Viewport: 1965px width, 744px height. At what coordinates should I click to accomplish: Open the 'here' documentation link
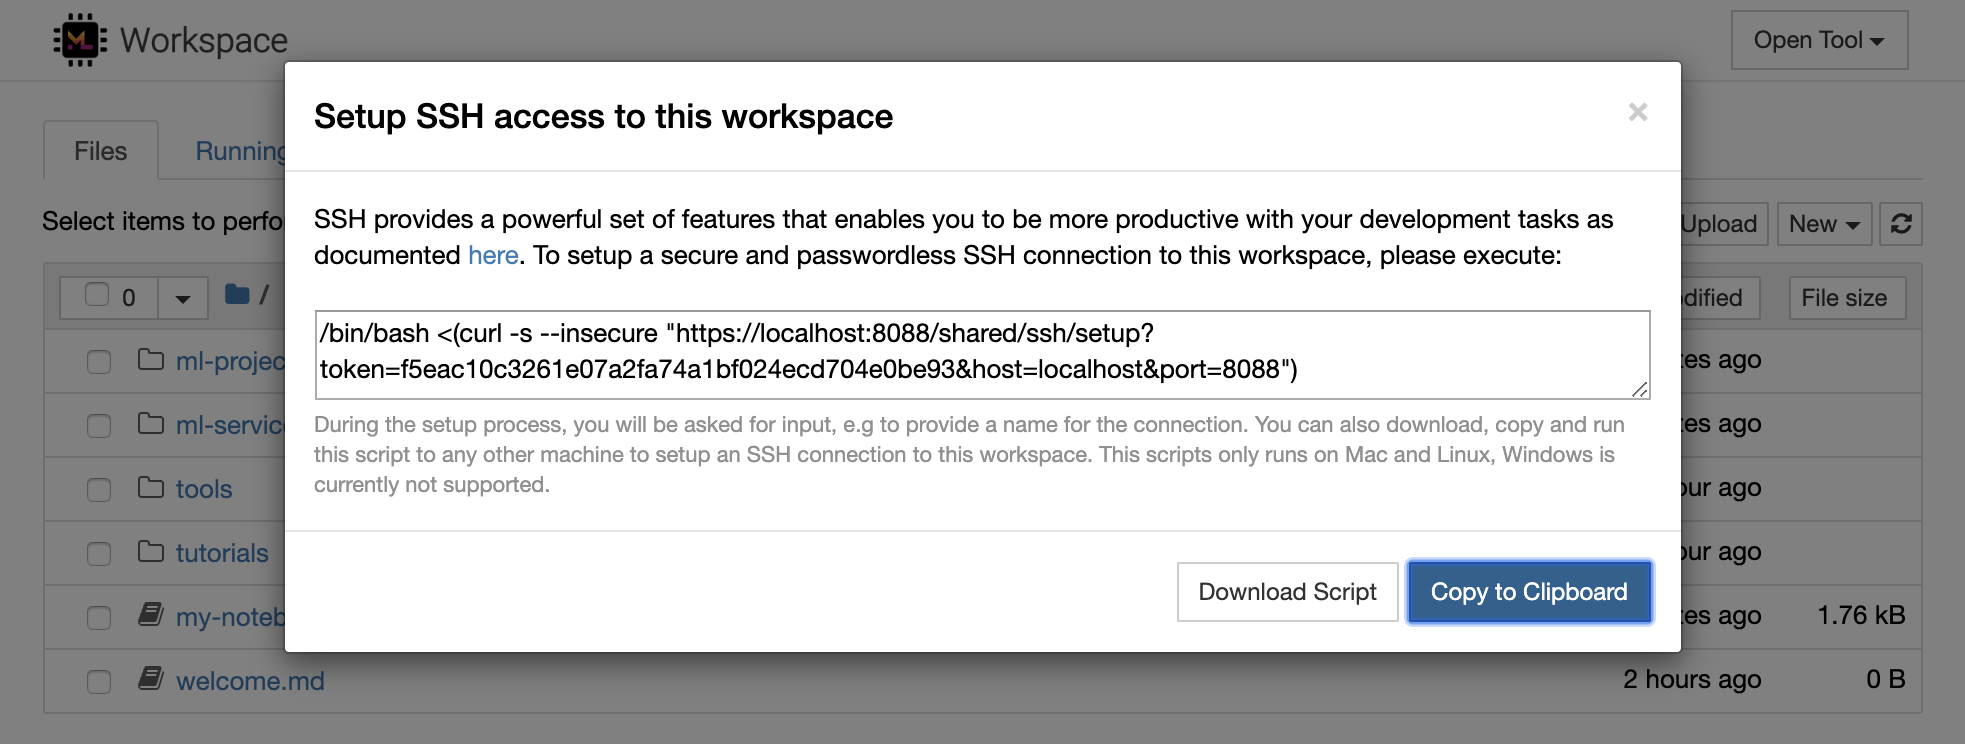point(493,256)
